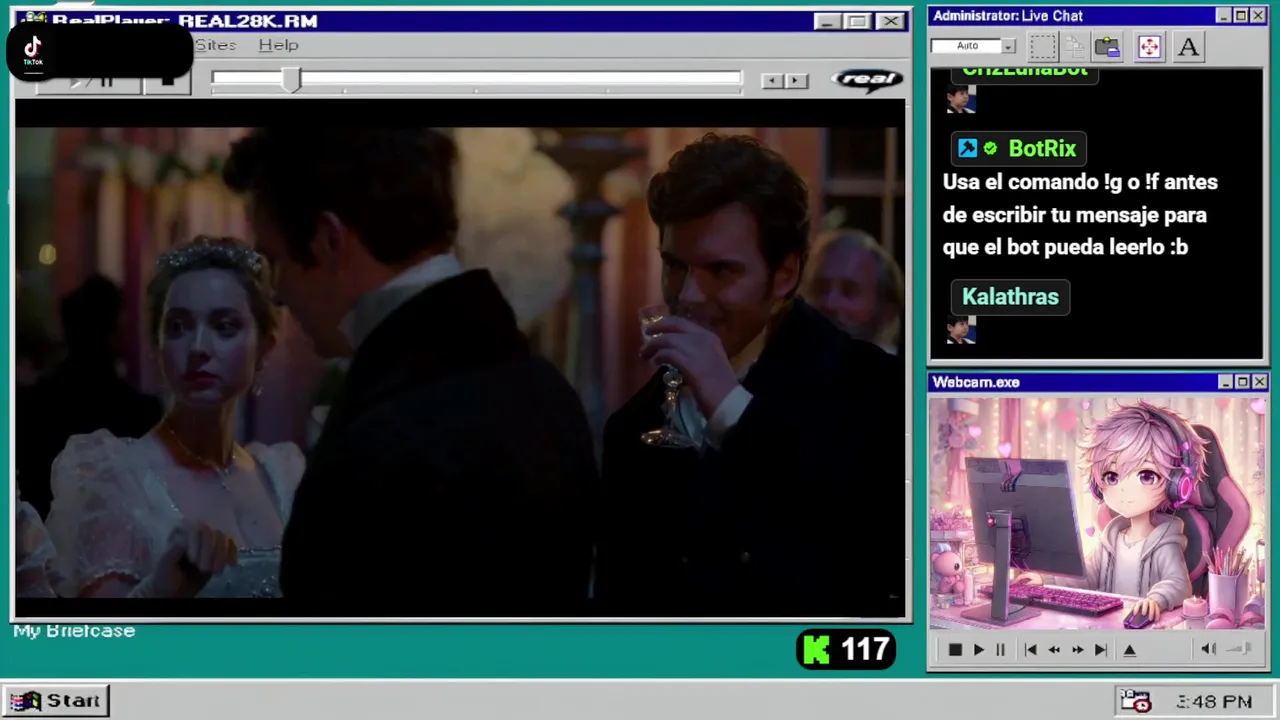The width and height of the screenshot is (1280, 720).
Task: Click the font 'A' icon in Live Chat
Action: [x=1188, y=47]
